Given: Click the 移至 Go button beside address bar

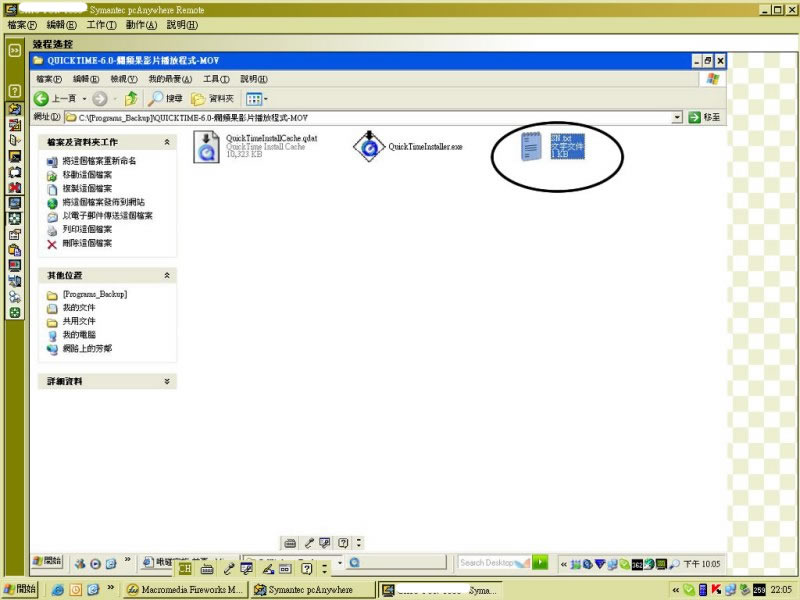Looking at the screenshot, I should [705, 117].
